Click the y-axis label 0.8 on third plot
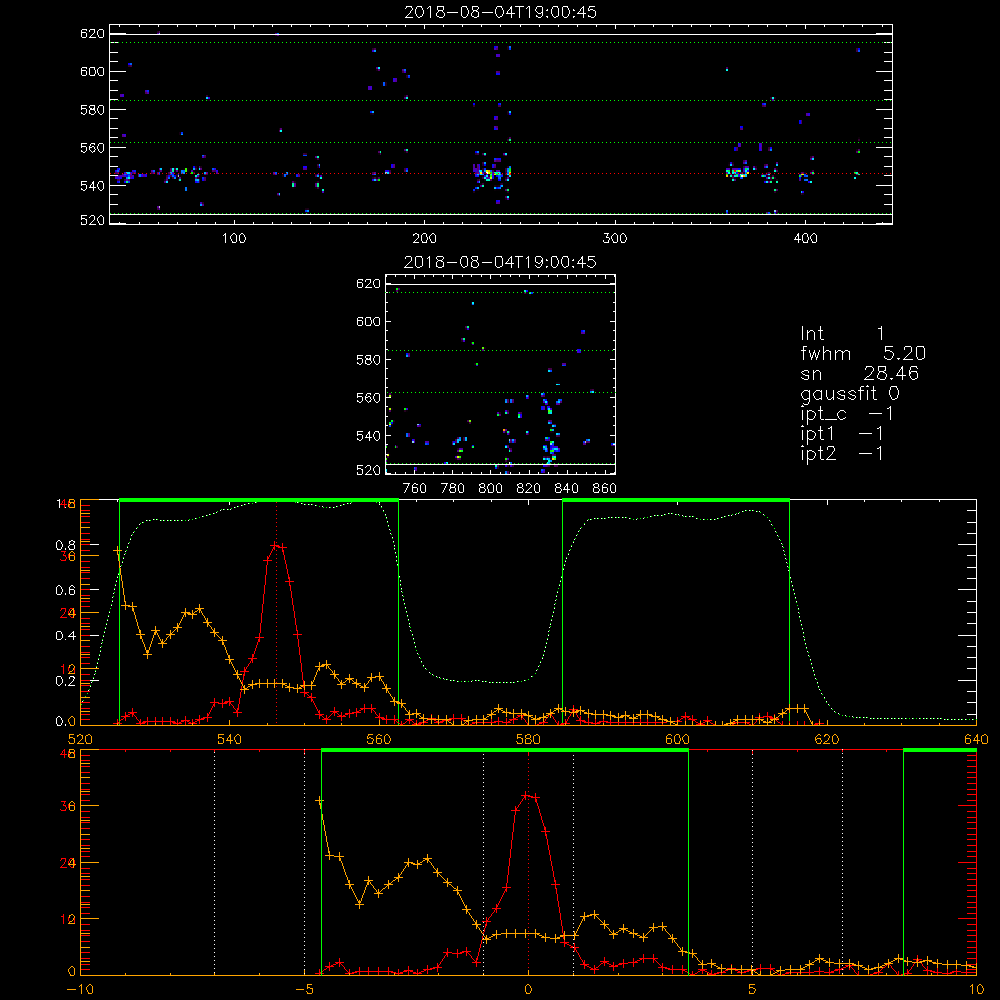Viewport: 1000px width, 1000px height. 65,545
